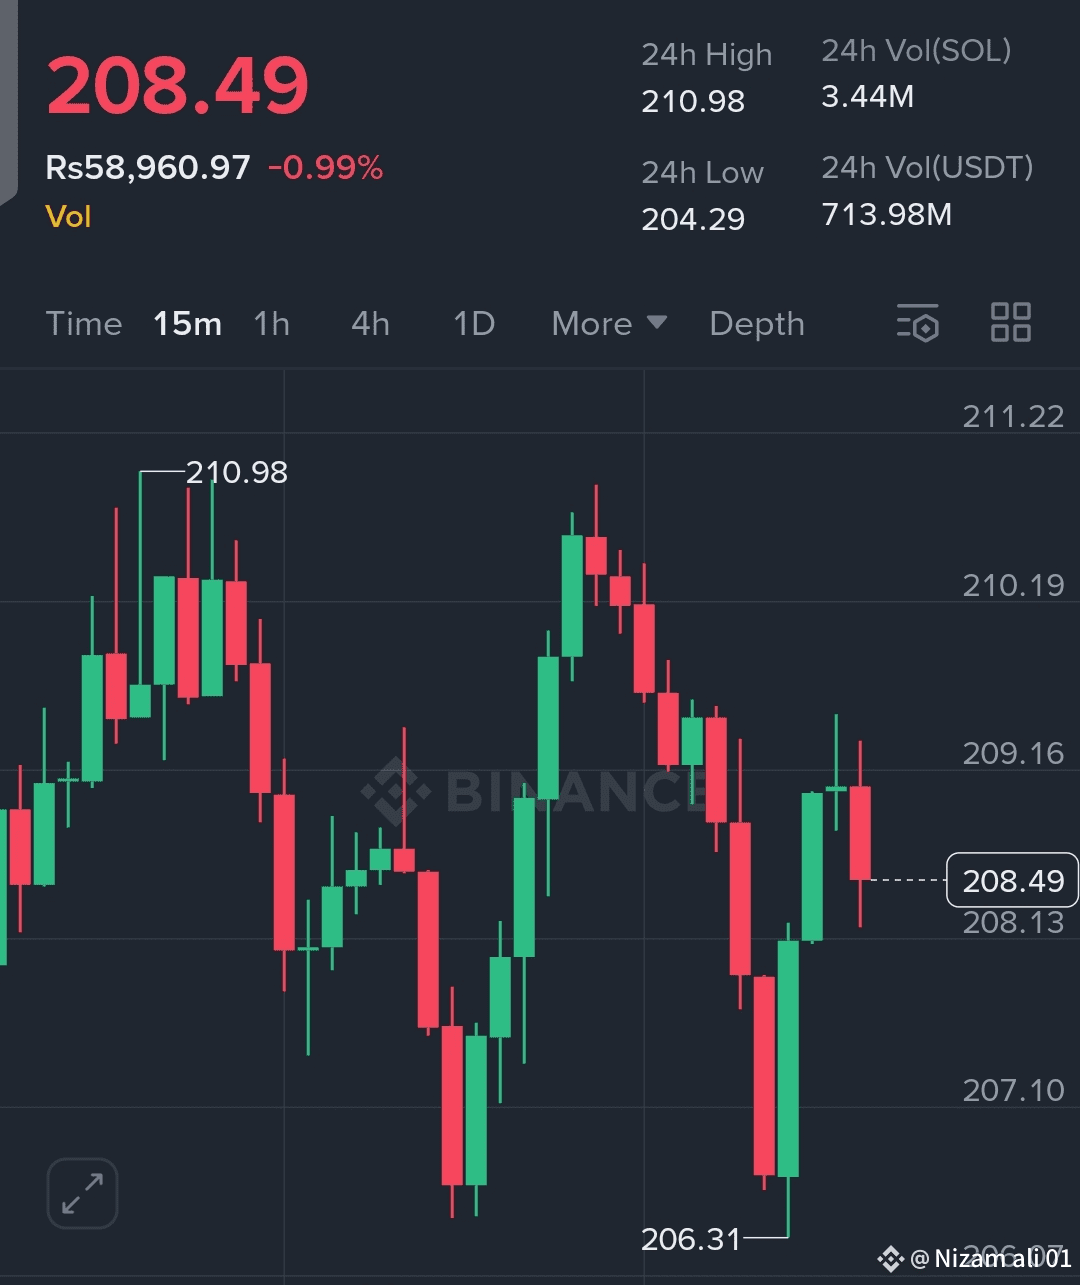
Task: Click the last red candlestick
Action: coord(860,832)
